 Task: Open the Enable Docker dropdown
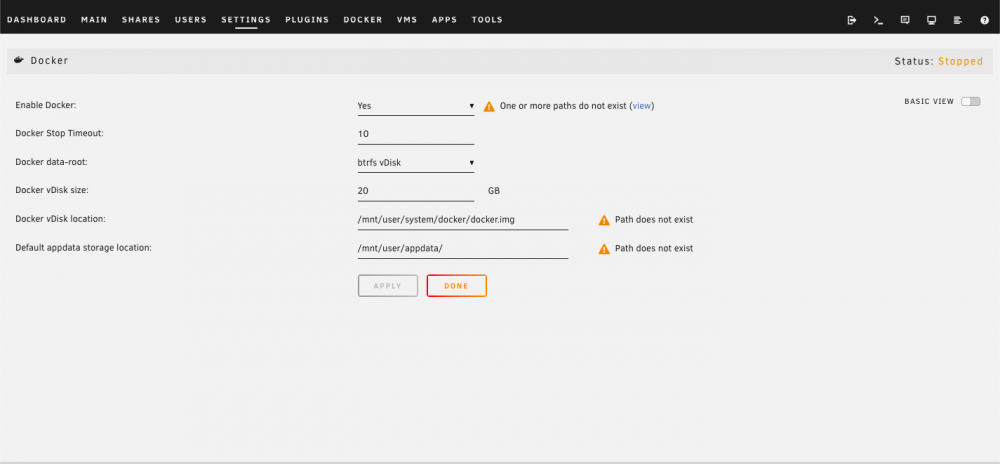point(416,106)
